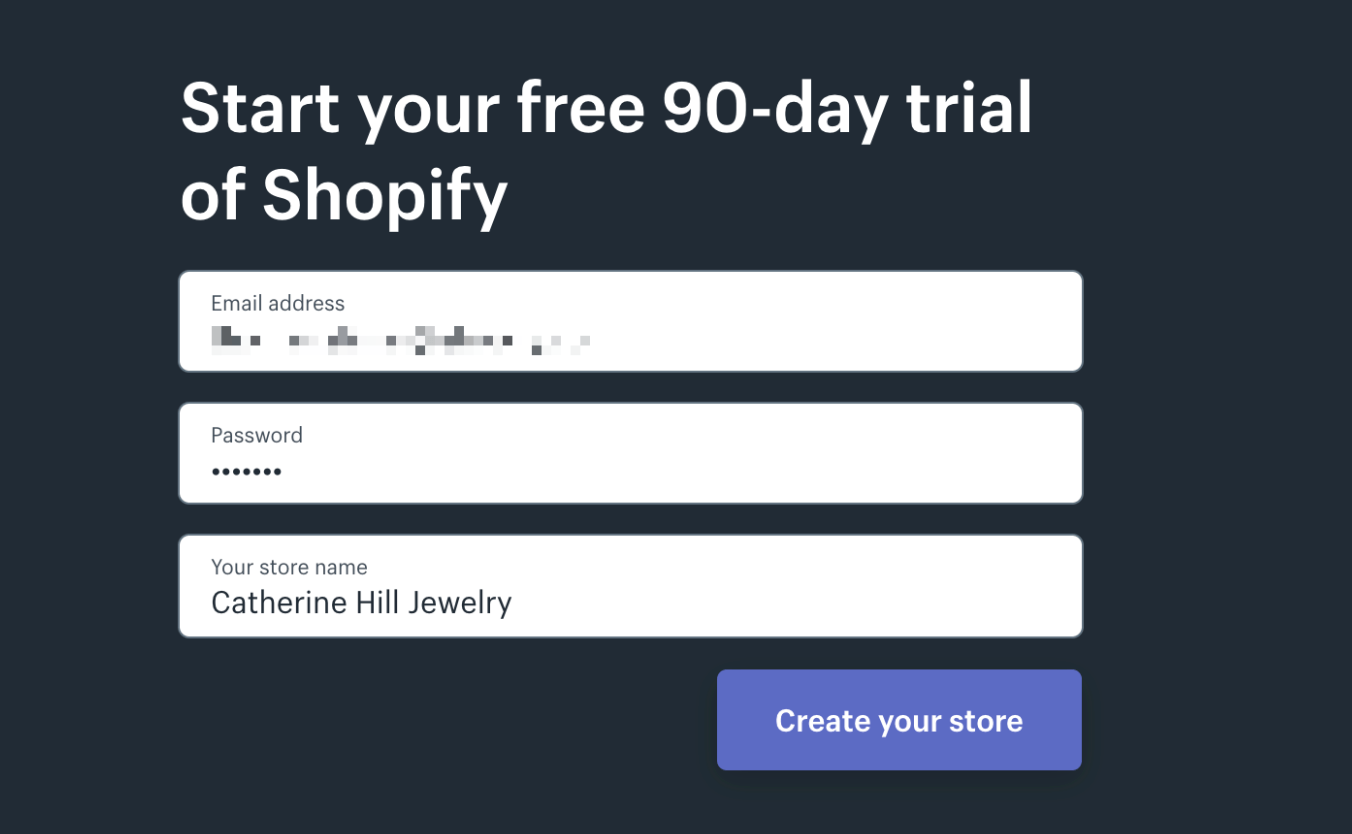Click the Your store name label
This screenshot has height=834, width=1352.
(x=288, y=566)
